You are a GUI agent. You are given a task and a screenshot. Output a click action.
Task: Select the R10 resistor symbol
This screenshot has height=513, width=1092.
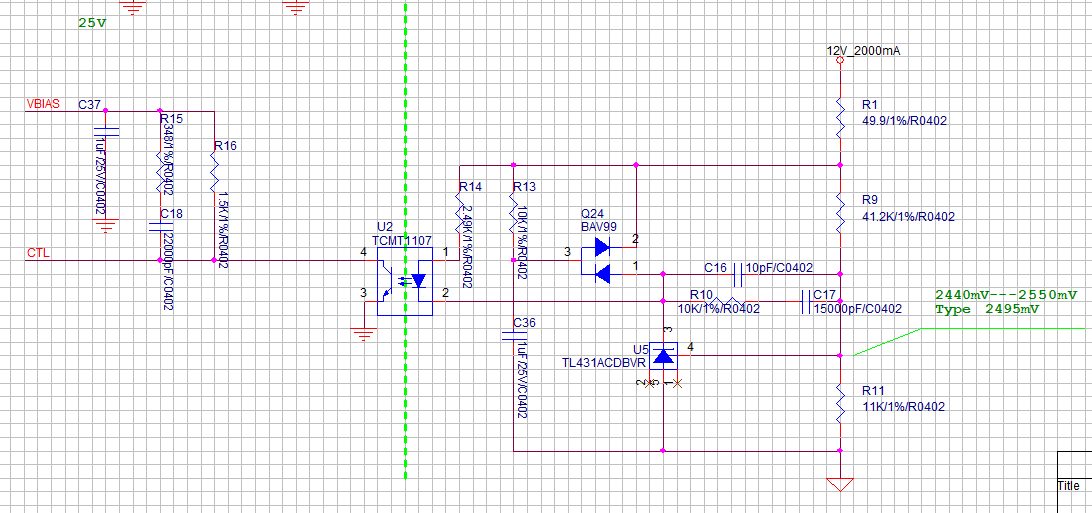click(x=726, y=301)
